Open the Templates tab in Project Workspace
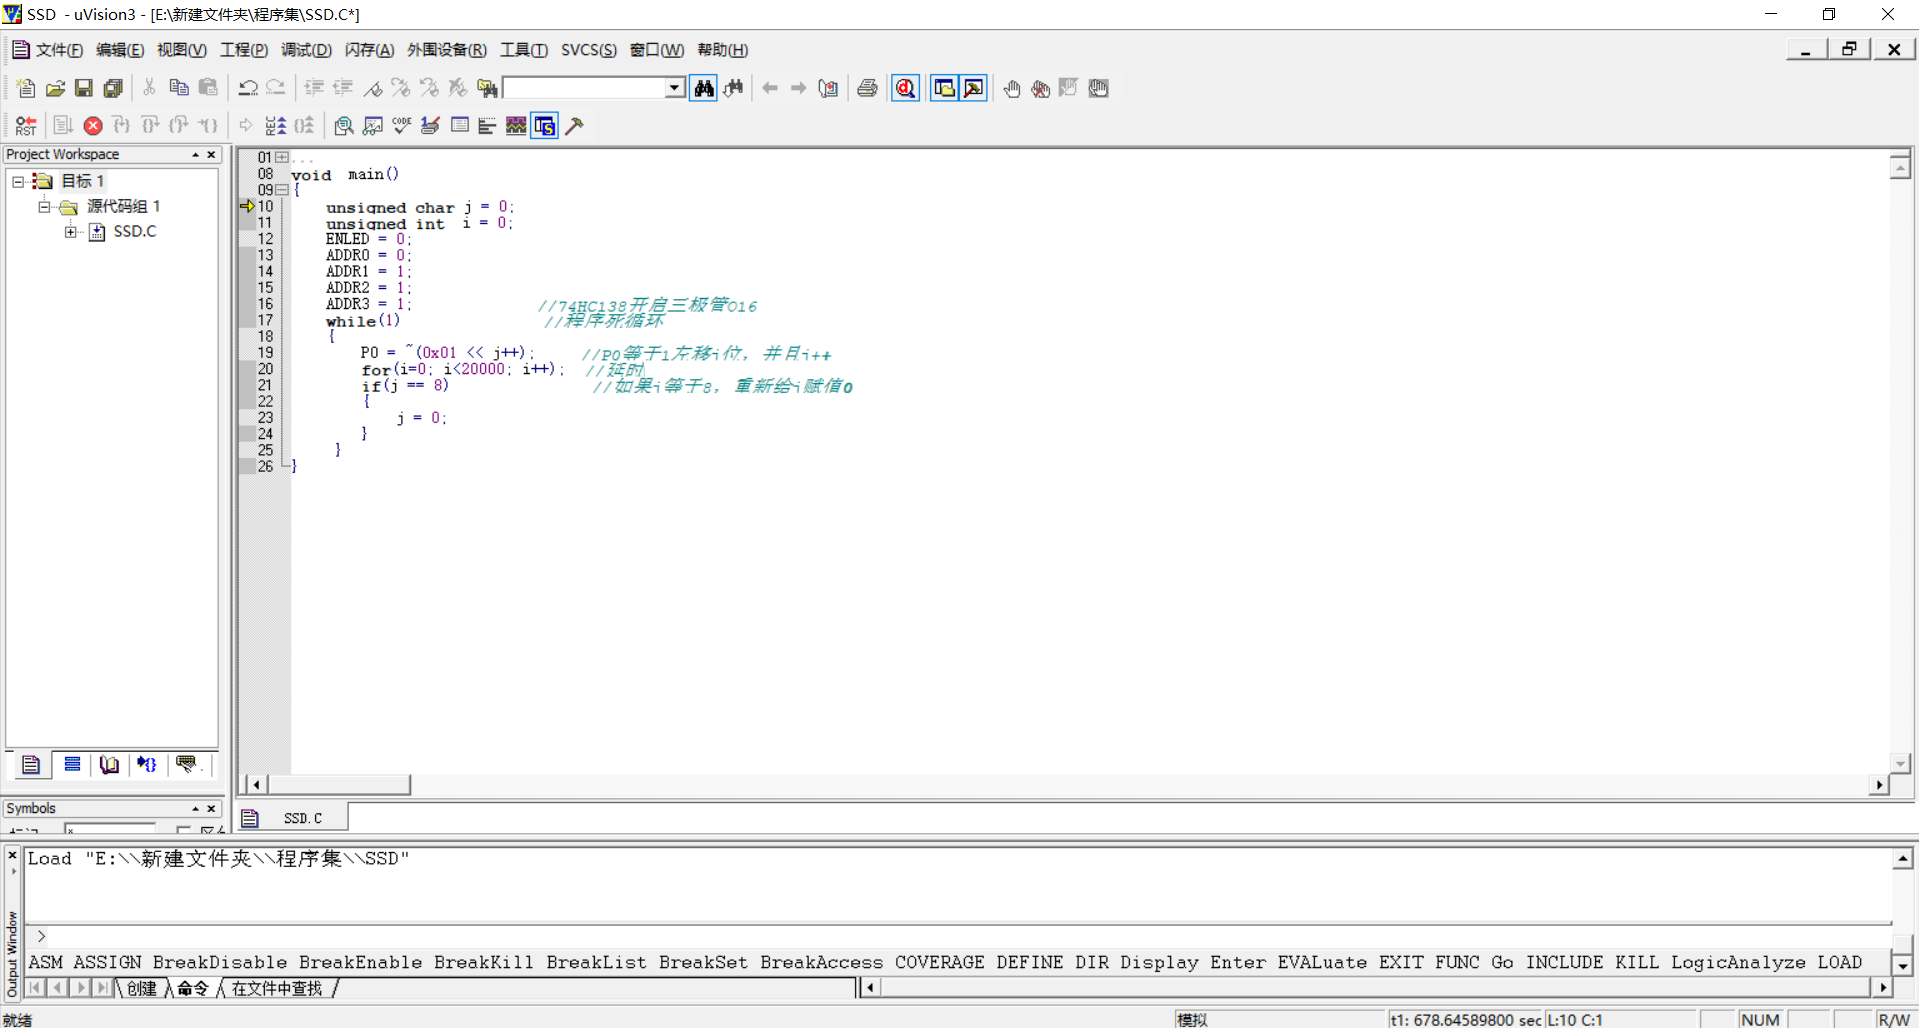The image size is (1919, 1028). pos(186,765)
